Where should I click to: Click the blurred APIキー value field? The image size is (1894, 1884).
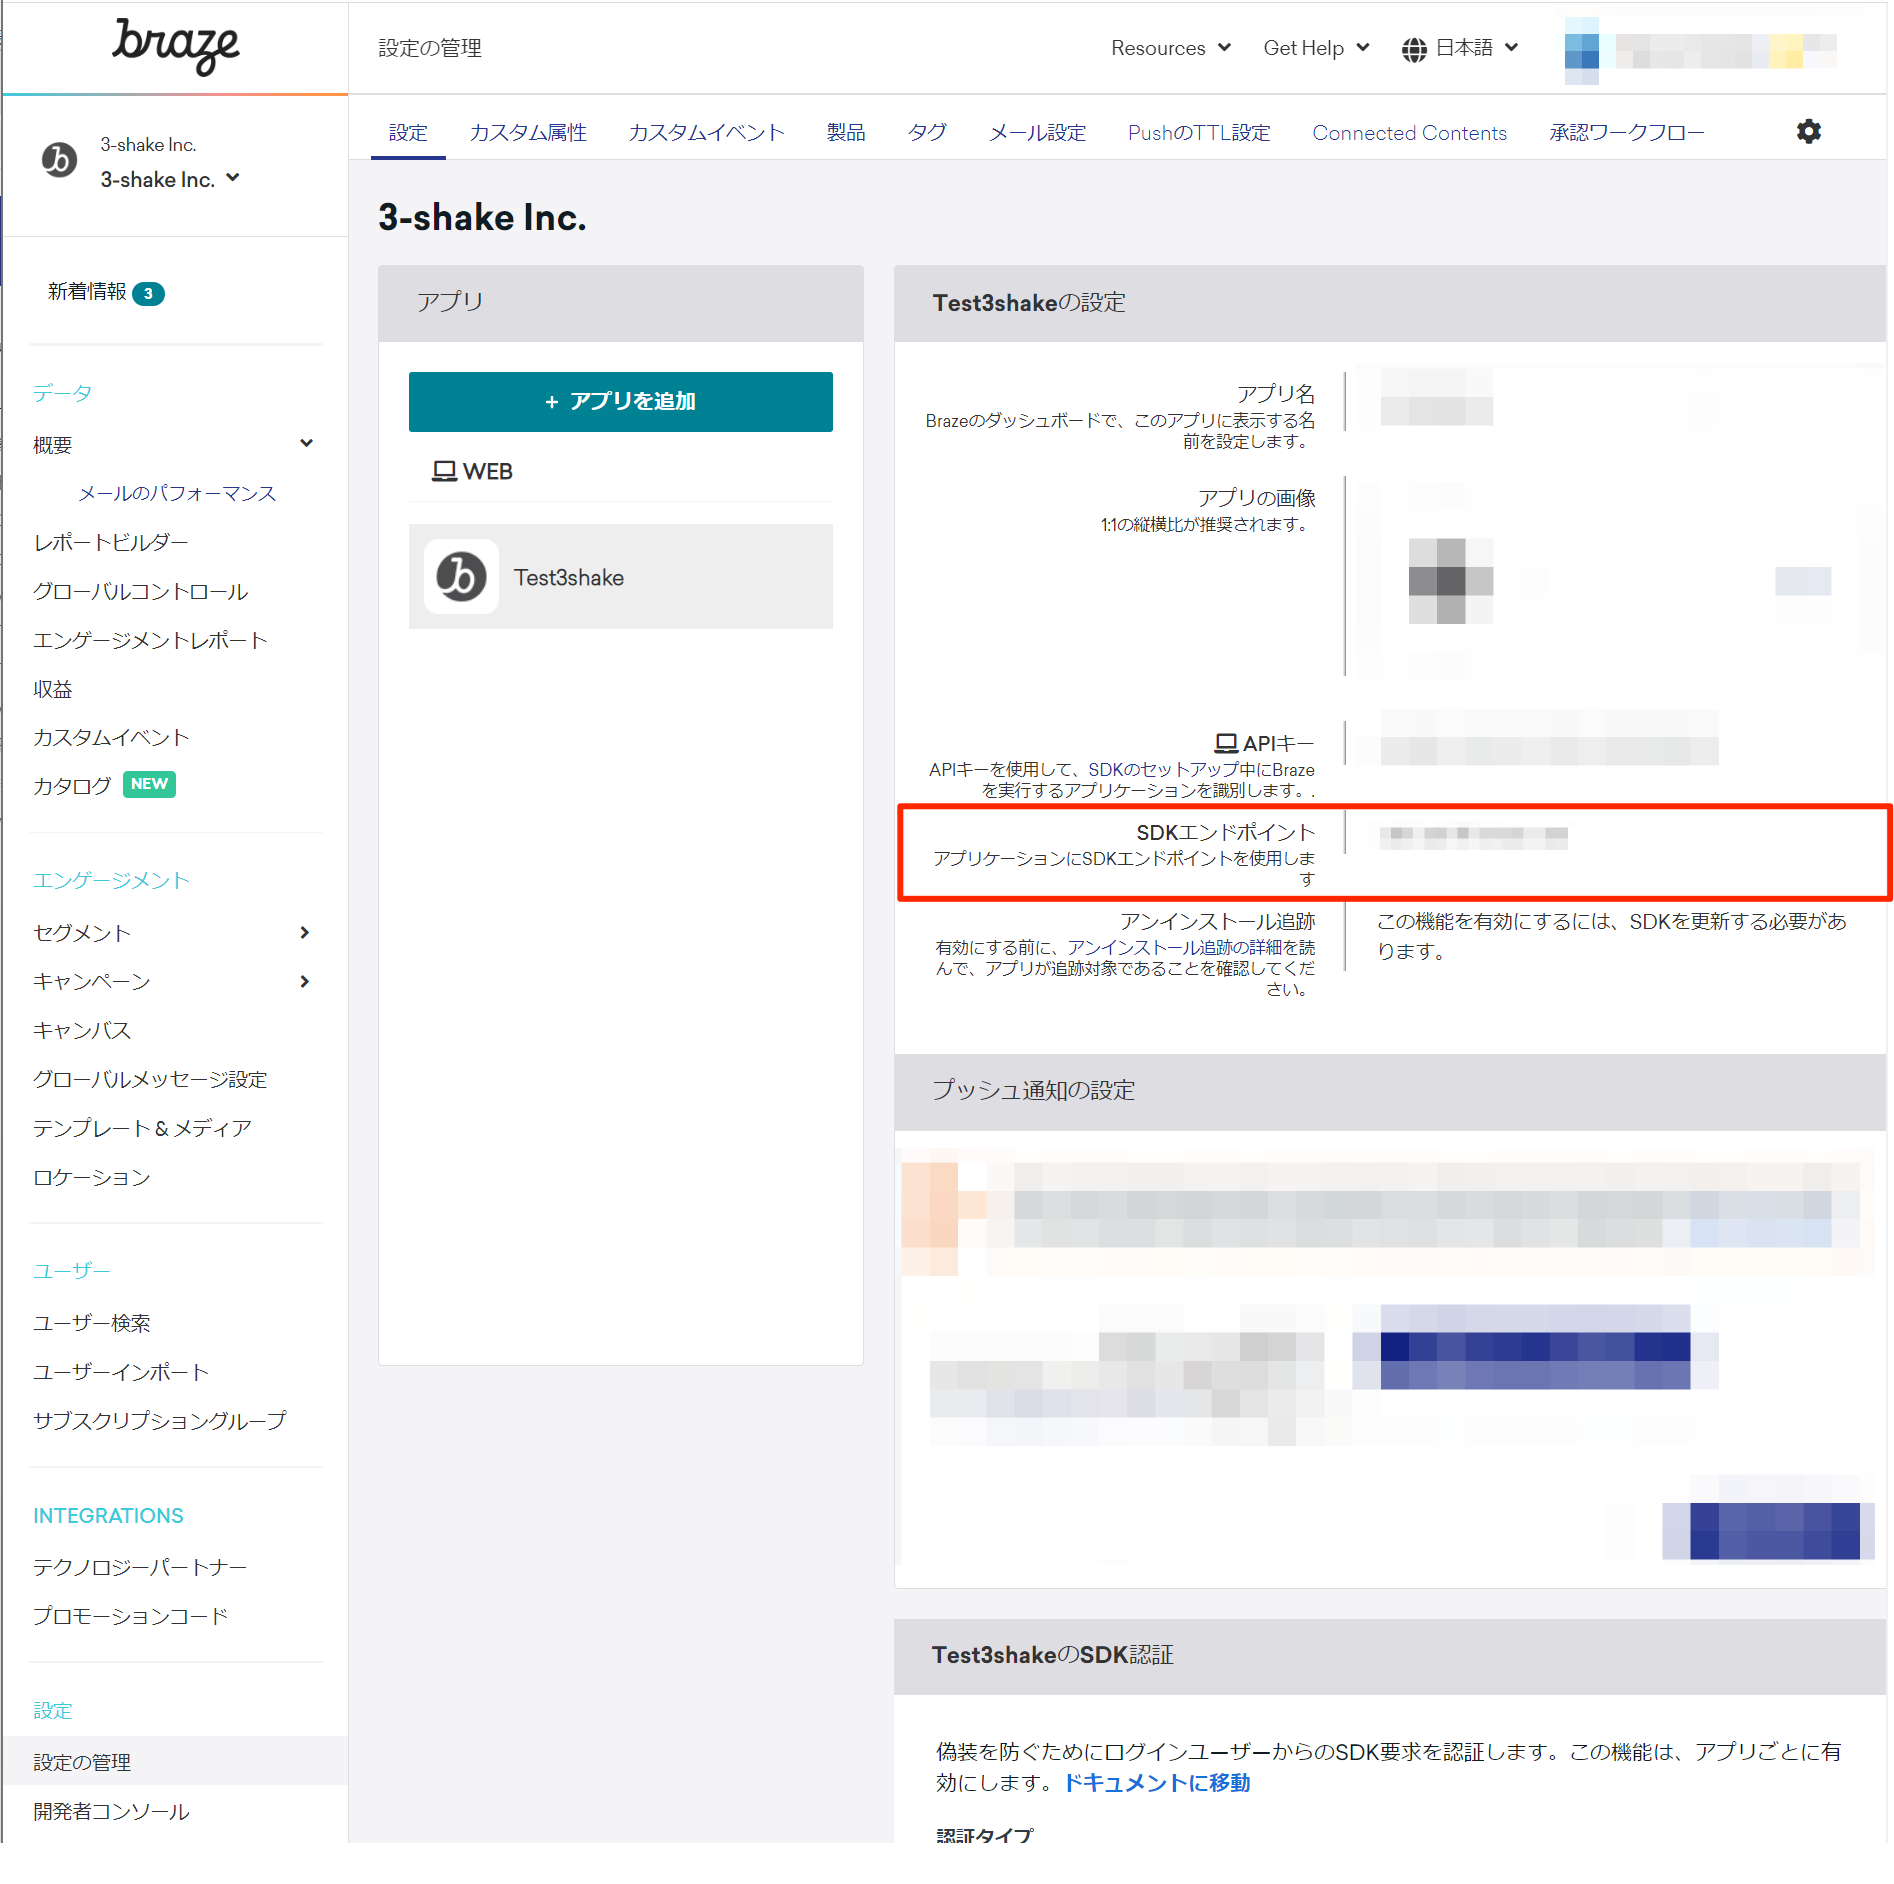tap(1549, 739)
